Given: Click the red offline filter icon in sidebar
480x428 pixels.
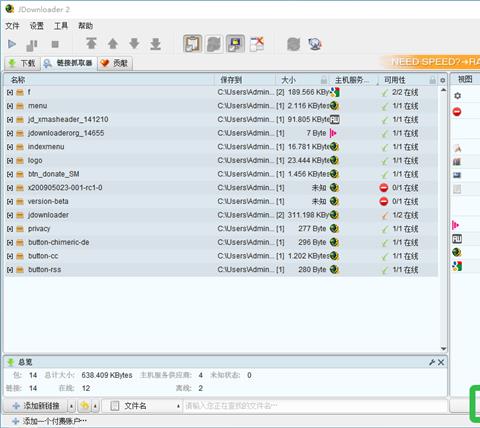Looking at the screenshot, I should coord(457,112).
